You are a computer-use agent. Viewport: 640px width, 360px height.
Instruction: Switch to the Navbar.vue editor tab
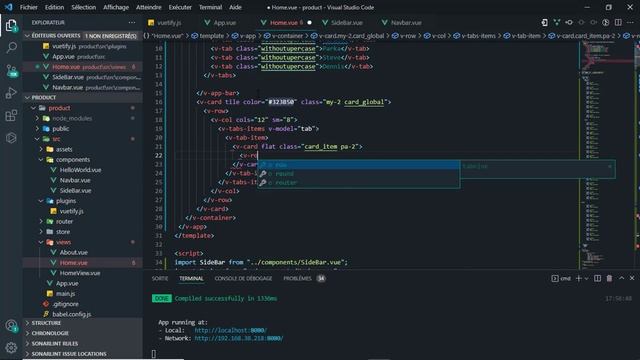pyautogui.click(x=402, y=22)
